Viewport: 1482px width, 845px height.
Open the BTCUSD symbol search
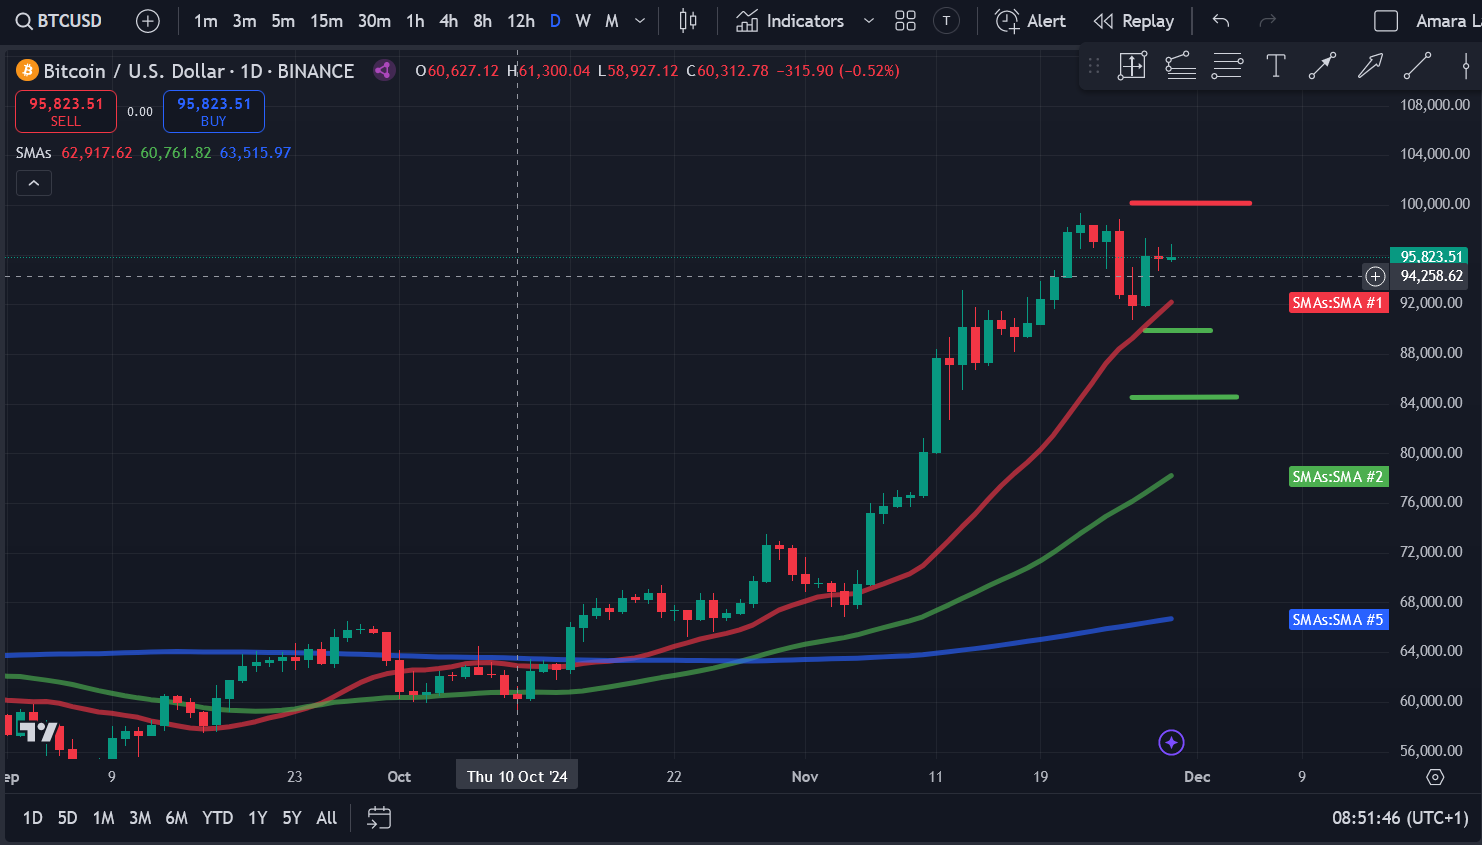(59, 21)
